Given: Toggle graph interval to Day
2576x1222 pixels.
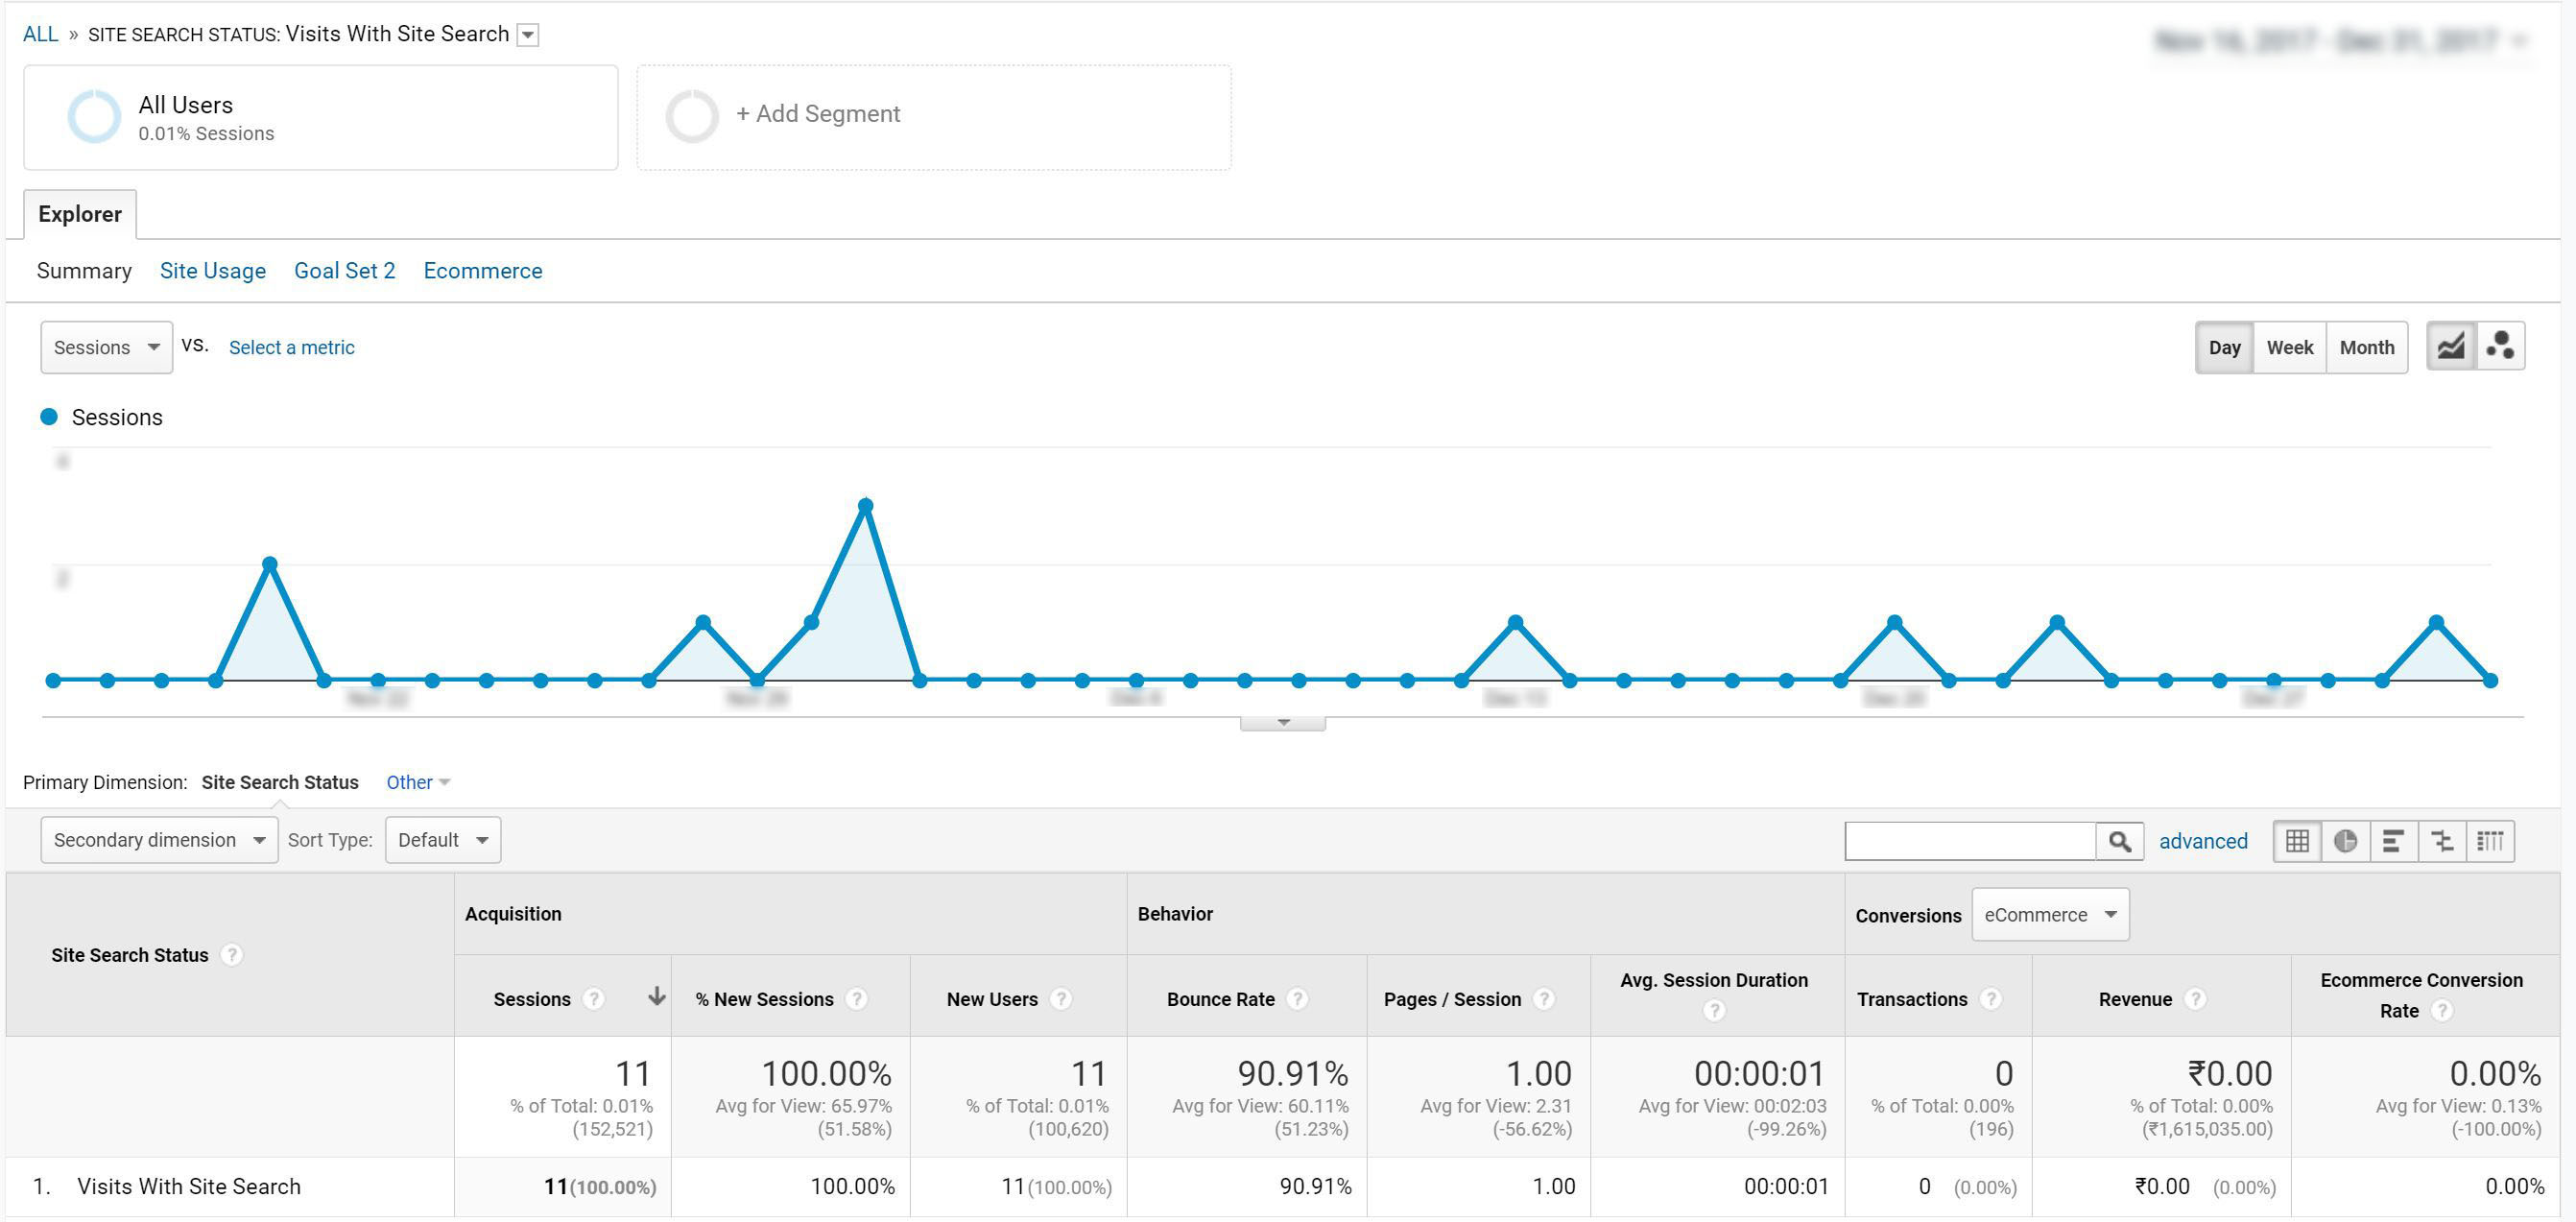Looking at the screenshot, I should pyautogui.click(x=2224, y=347).
